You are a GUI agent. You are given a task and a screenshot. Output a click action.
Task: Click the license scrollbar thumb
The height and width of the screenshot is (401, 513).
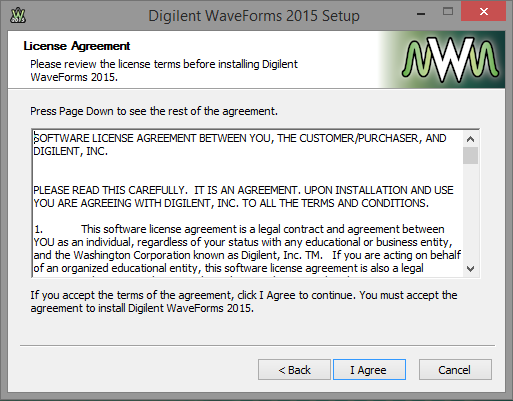470,155
